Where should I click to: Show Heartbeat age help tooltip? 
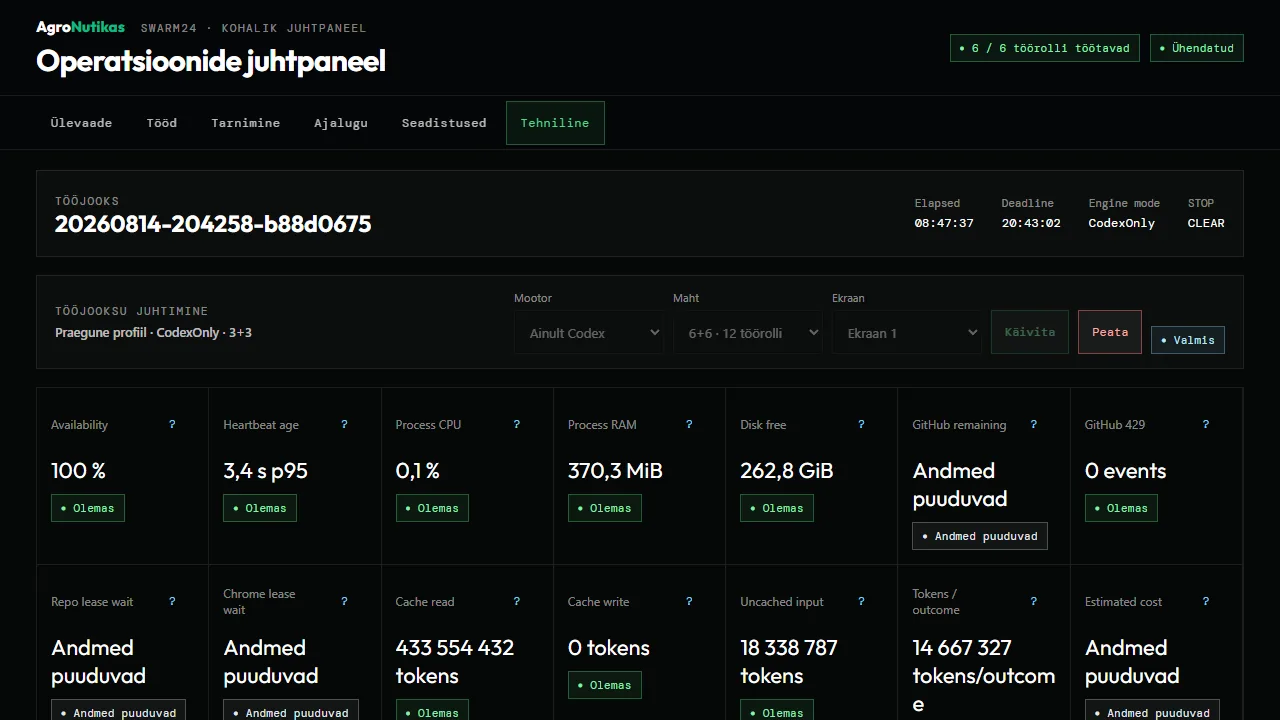coord(344,425)
